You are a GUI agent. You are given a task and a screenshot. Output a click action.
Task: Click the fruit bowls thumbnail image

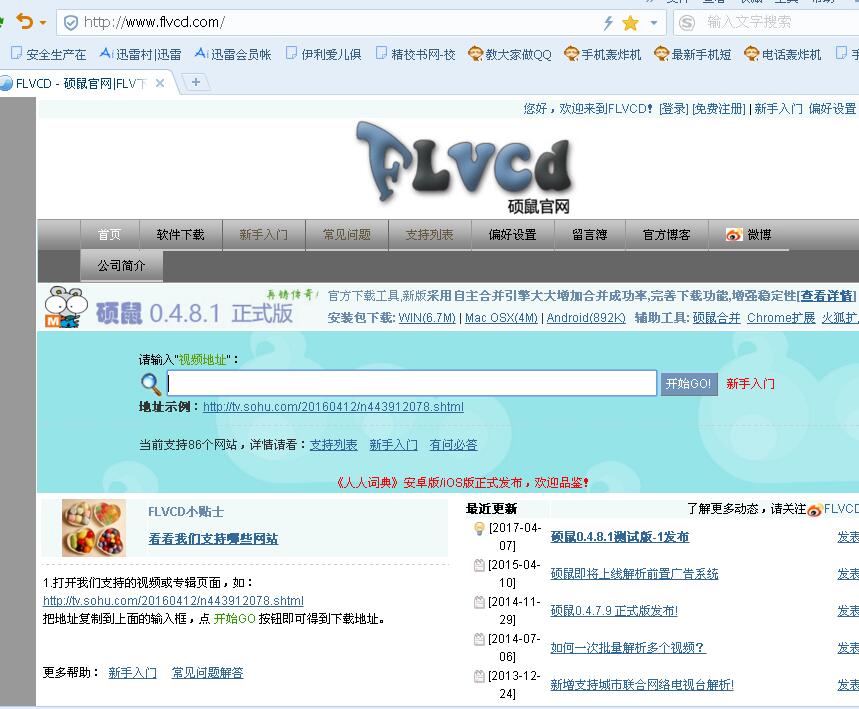[94, 528]
